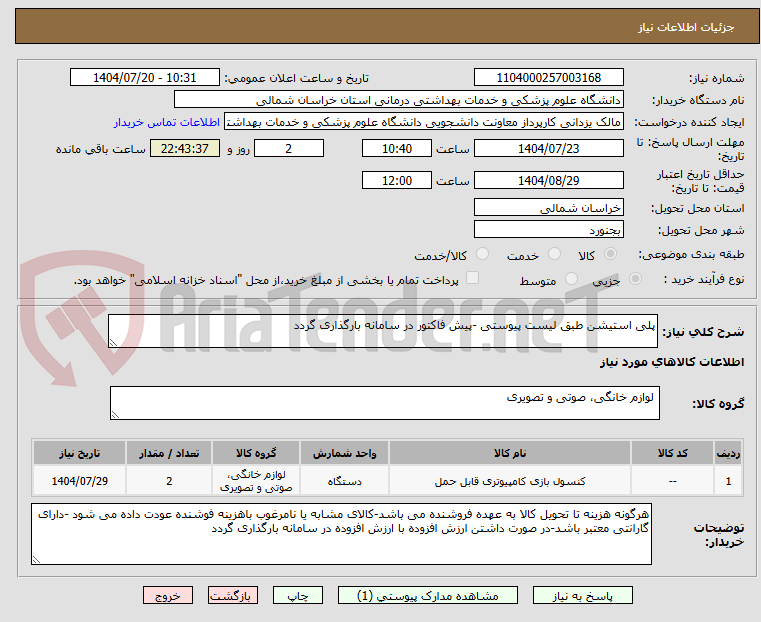Select the متوسط purchase type radio
This screenshot has height=622, width=761.
pos(572,278)
